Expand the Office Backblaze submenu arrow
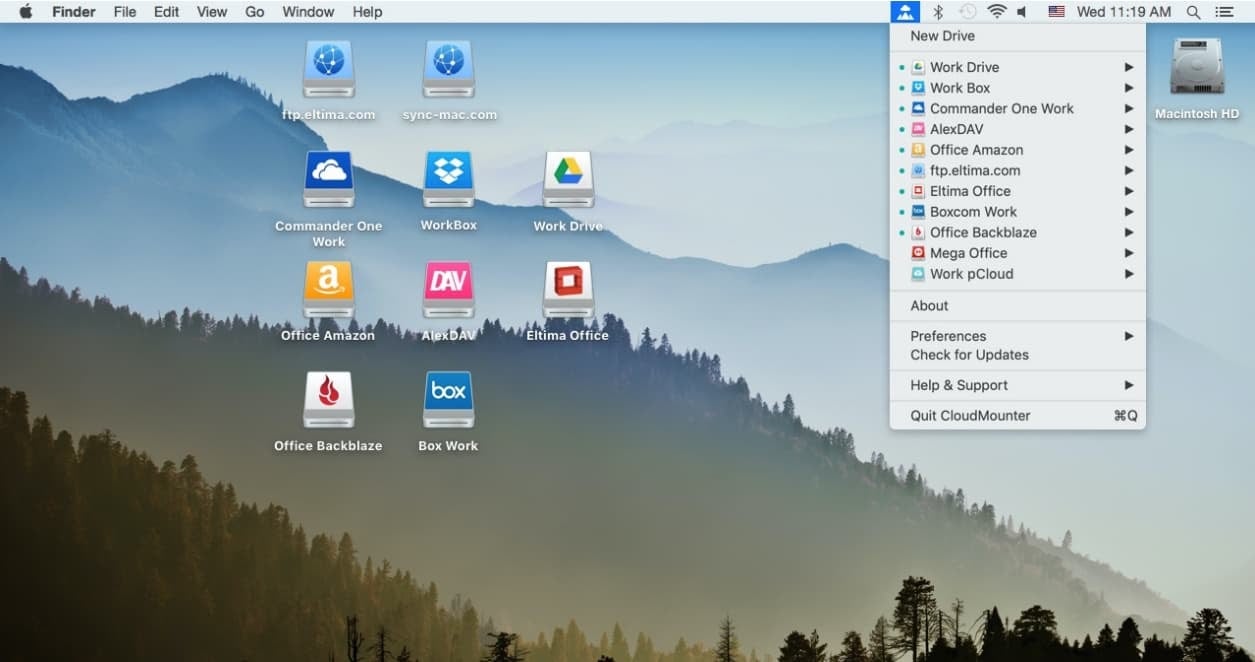The height and width of the screenshot is (662, 1255). [1129, 232]
